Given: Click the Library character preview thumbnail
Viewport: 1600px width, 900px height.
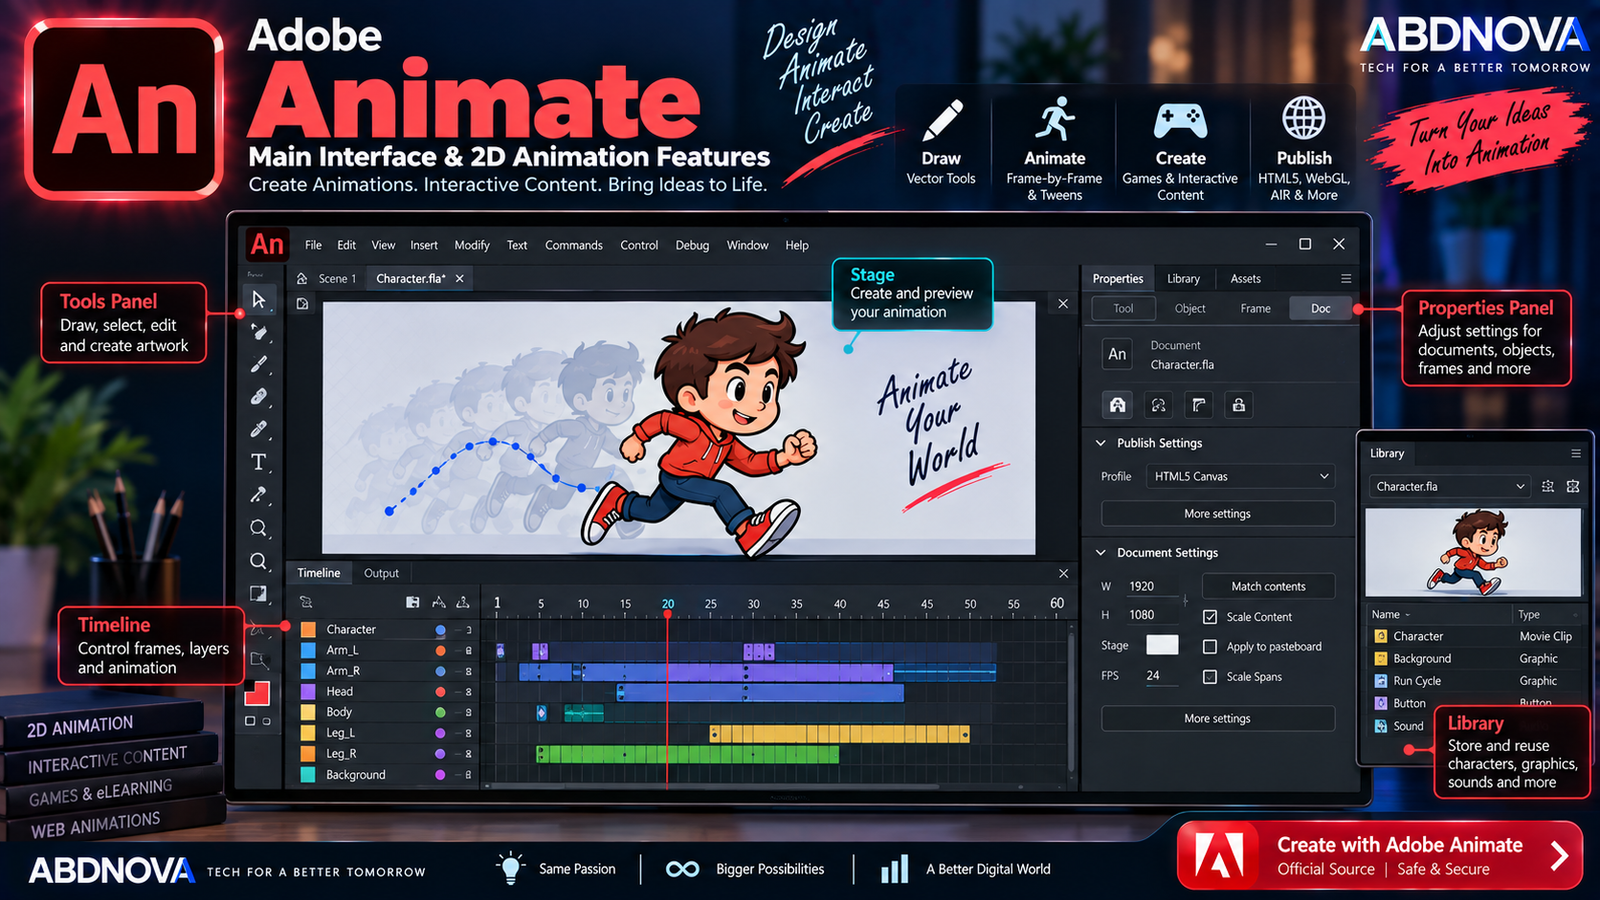Looking at the screenshot, I should click(1473, 552).
